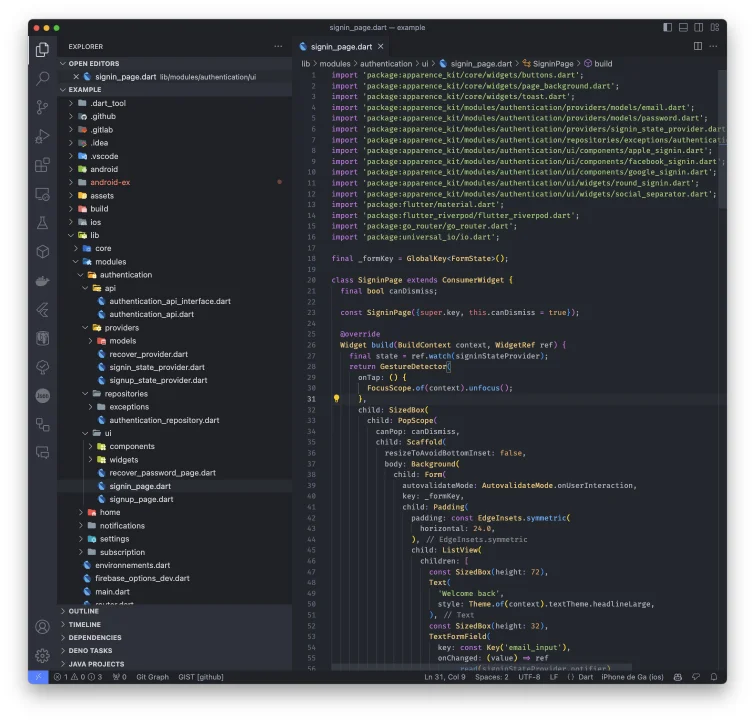Image resolution: width=755 pixels, height=721 pixels.
Task: Open the Extensions view icon
Action: (x=42, y=165)
